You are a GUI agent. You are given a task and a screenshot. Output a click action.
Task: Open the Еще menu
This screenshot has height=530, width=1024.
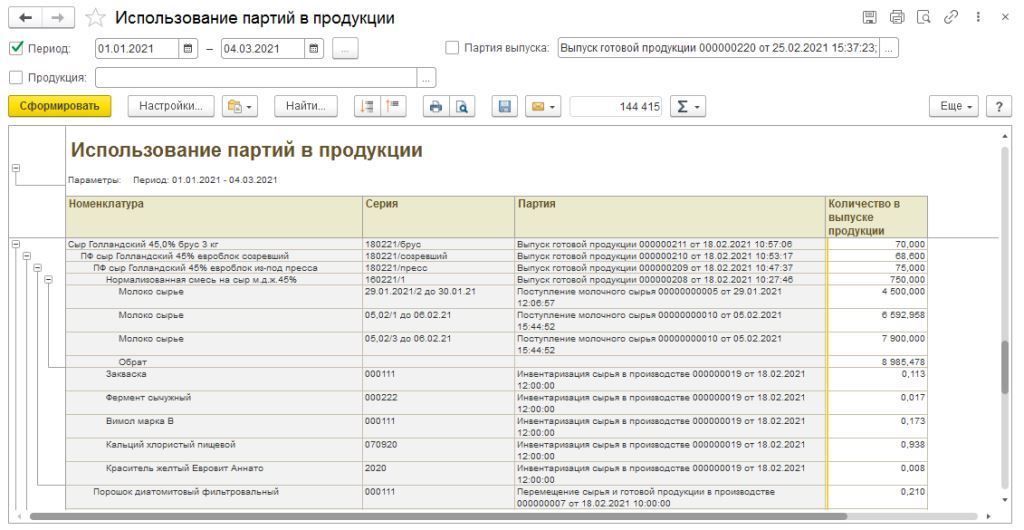pos(953,106)
